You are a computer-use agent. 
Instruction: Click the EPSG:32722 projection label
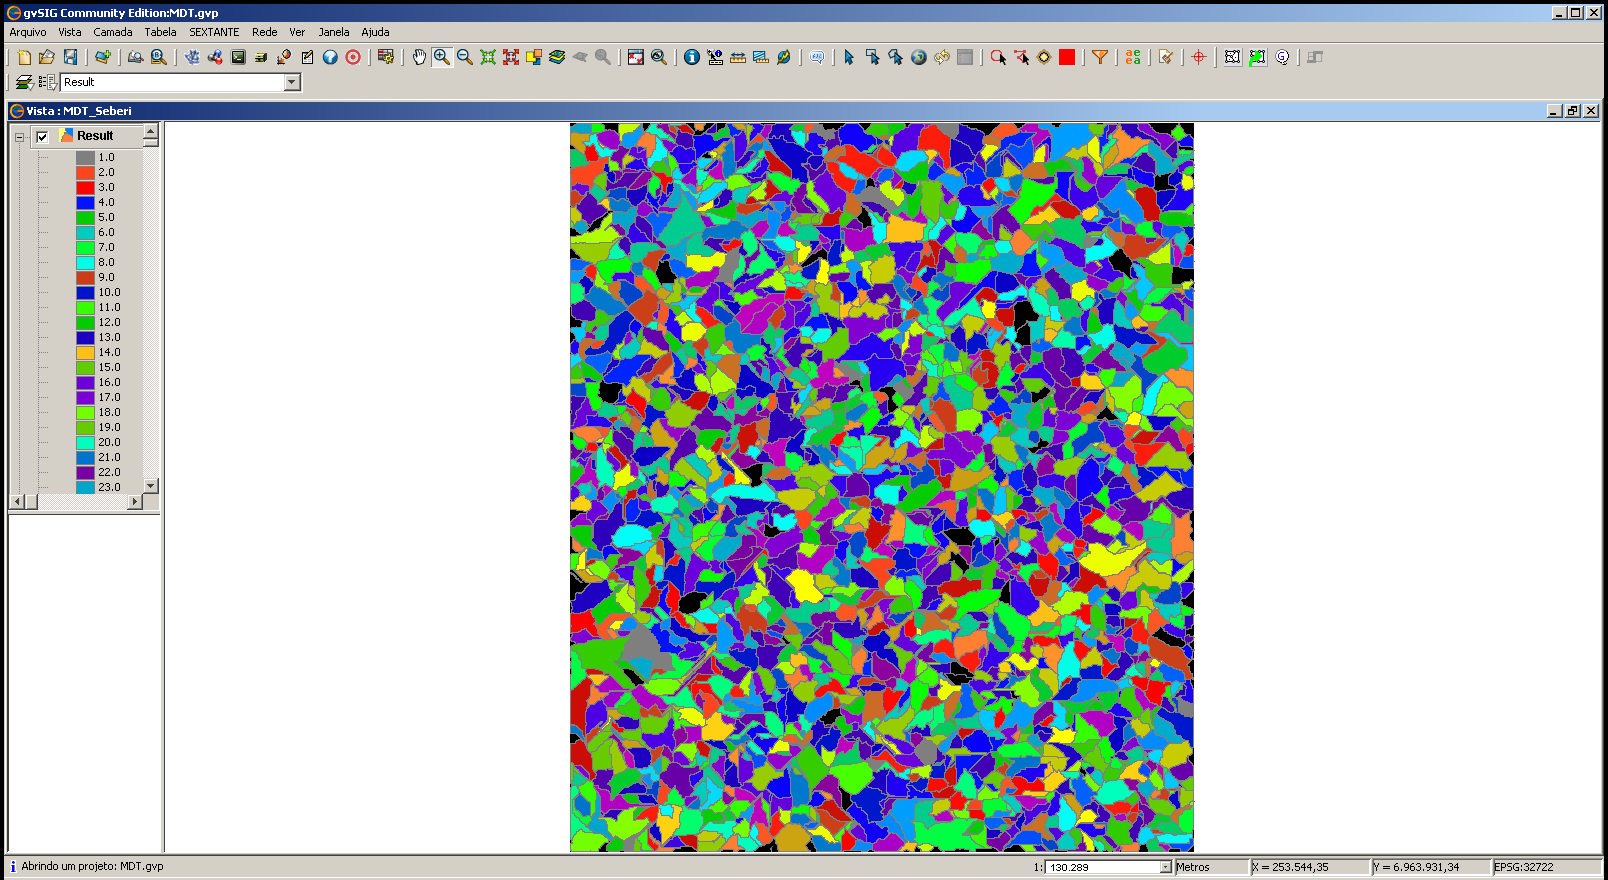[1524, 867]
